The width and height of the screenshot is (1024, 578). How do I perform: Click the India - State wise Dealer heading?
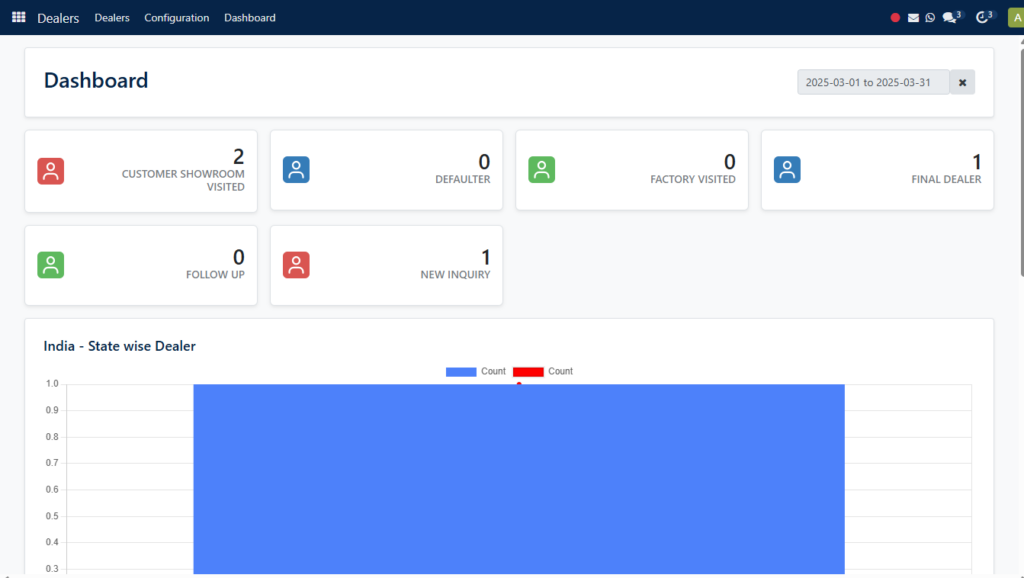coord(120,346)
